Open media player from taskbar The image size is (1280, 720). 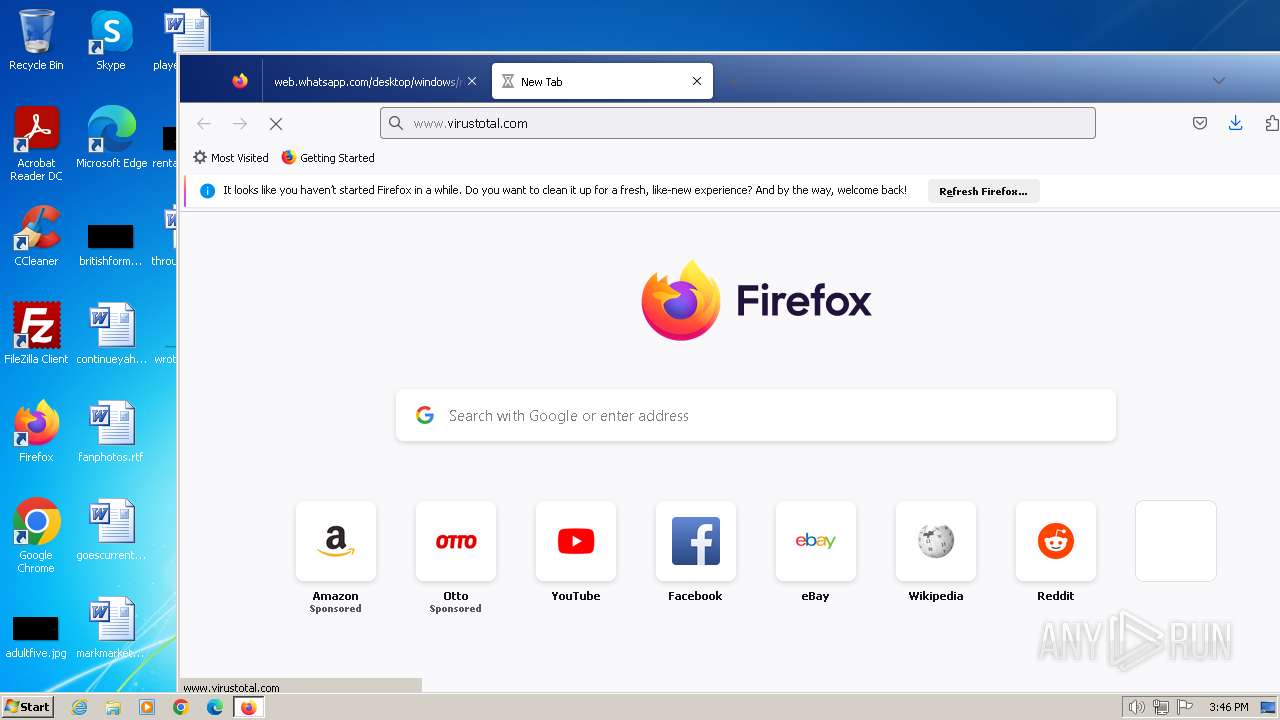[x=147, y=707]
